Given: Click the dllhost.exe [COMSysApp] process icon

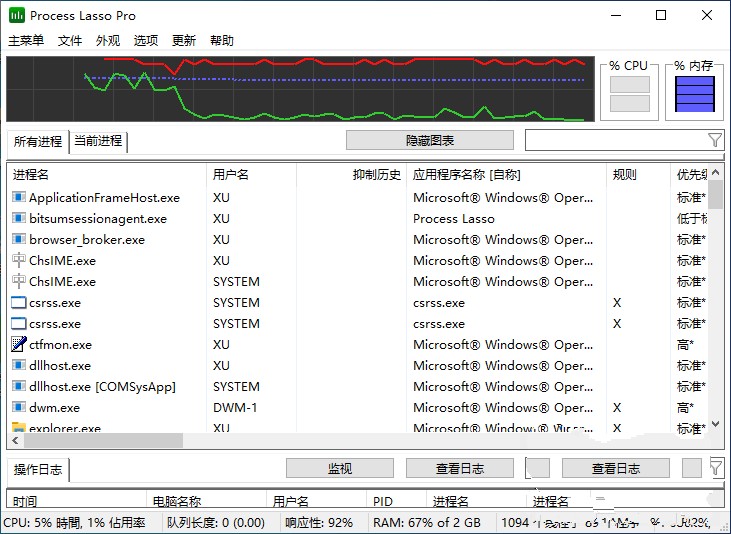Looking at the screenshot, I should click(x=19, y=386).
